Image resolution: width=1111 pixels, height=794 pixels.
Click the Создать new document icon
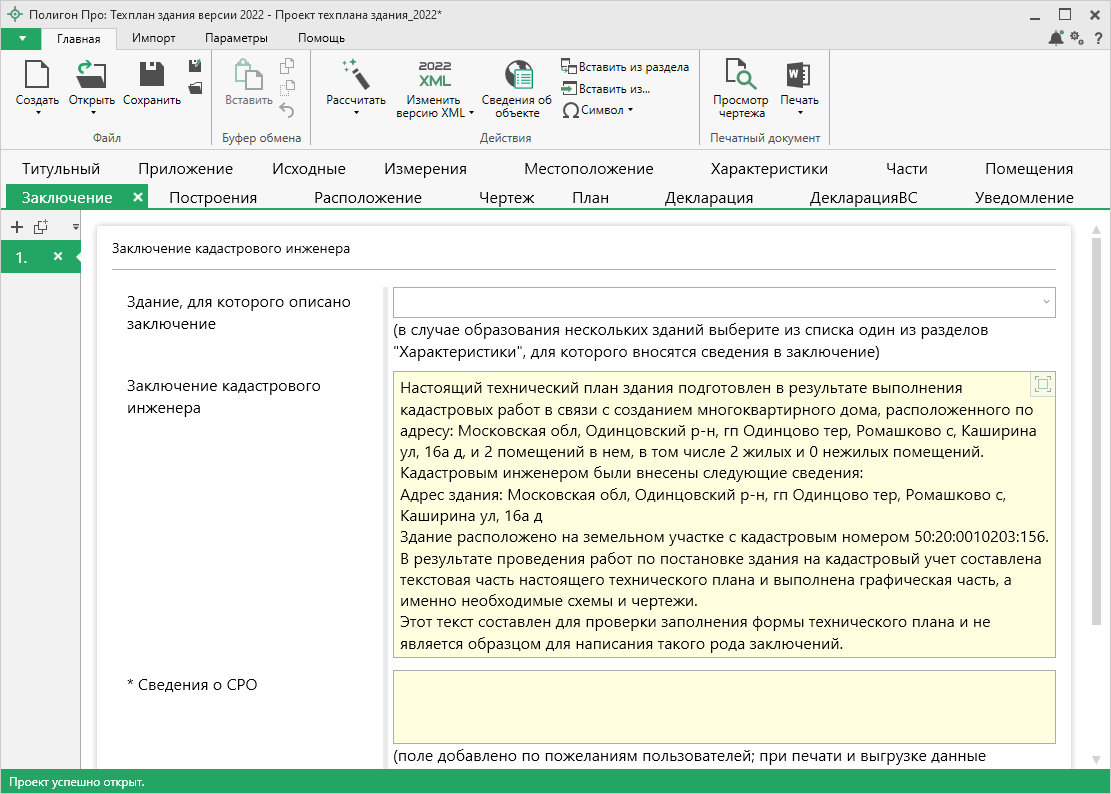(x=36, y=74)
